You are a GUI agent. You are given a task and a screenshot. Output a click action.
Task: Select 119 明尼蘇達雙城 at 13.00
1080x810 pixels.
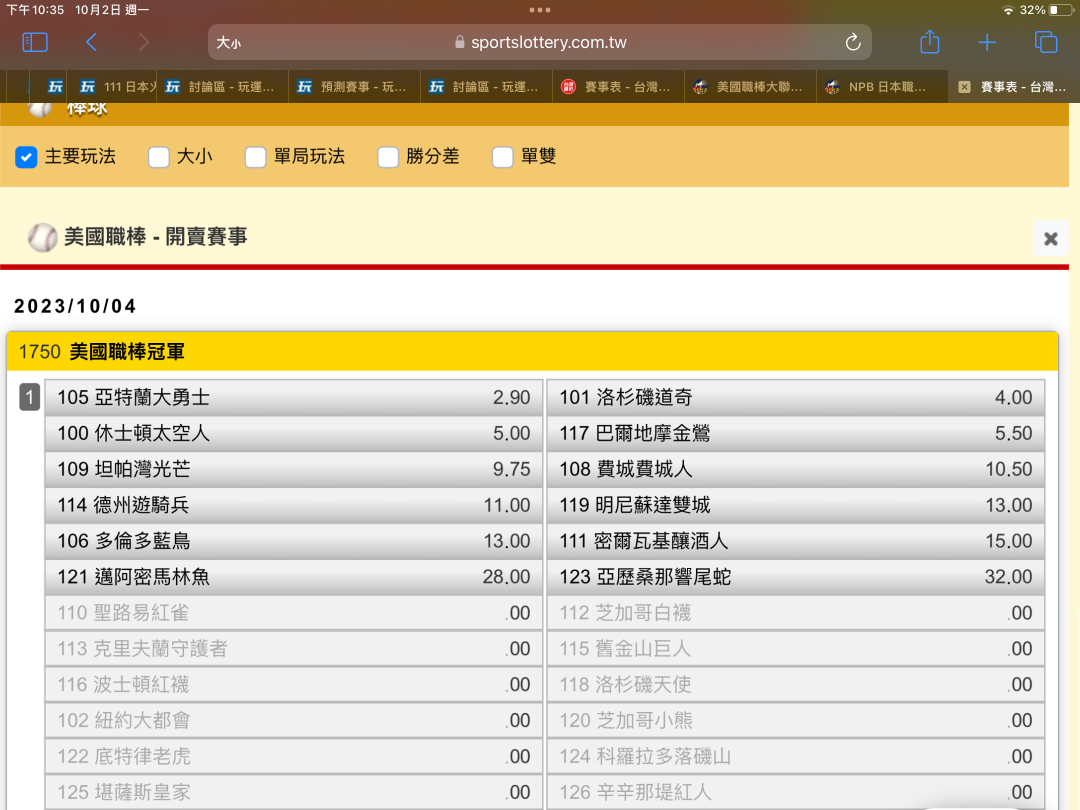[x=796, y=505]
